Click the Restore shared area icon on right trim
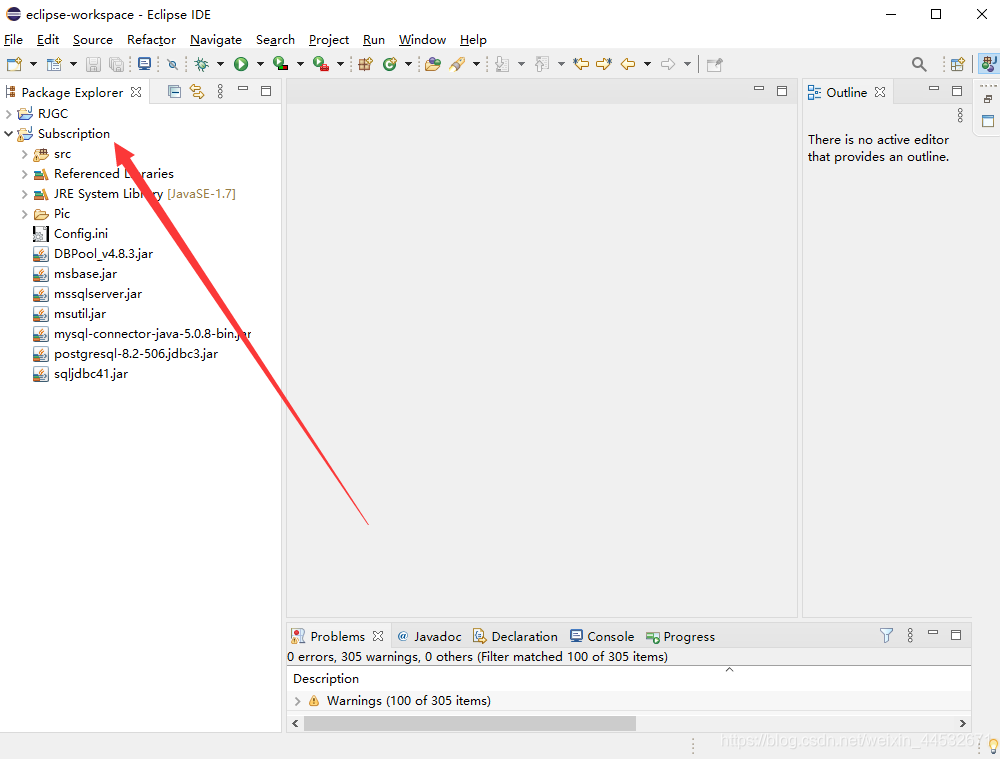Screen dimensions: 1000x759 point(988,99)
